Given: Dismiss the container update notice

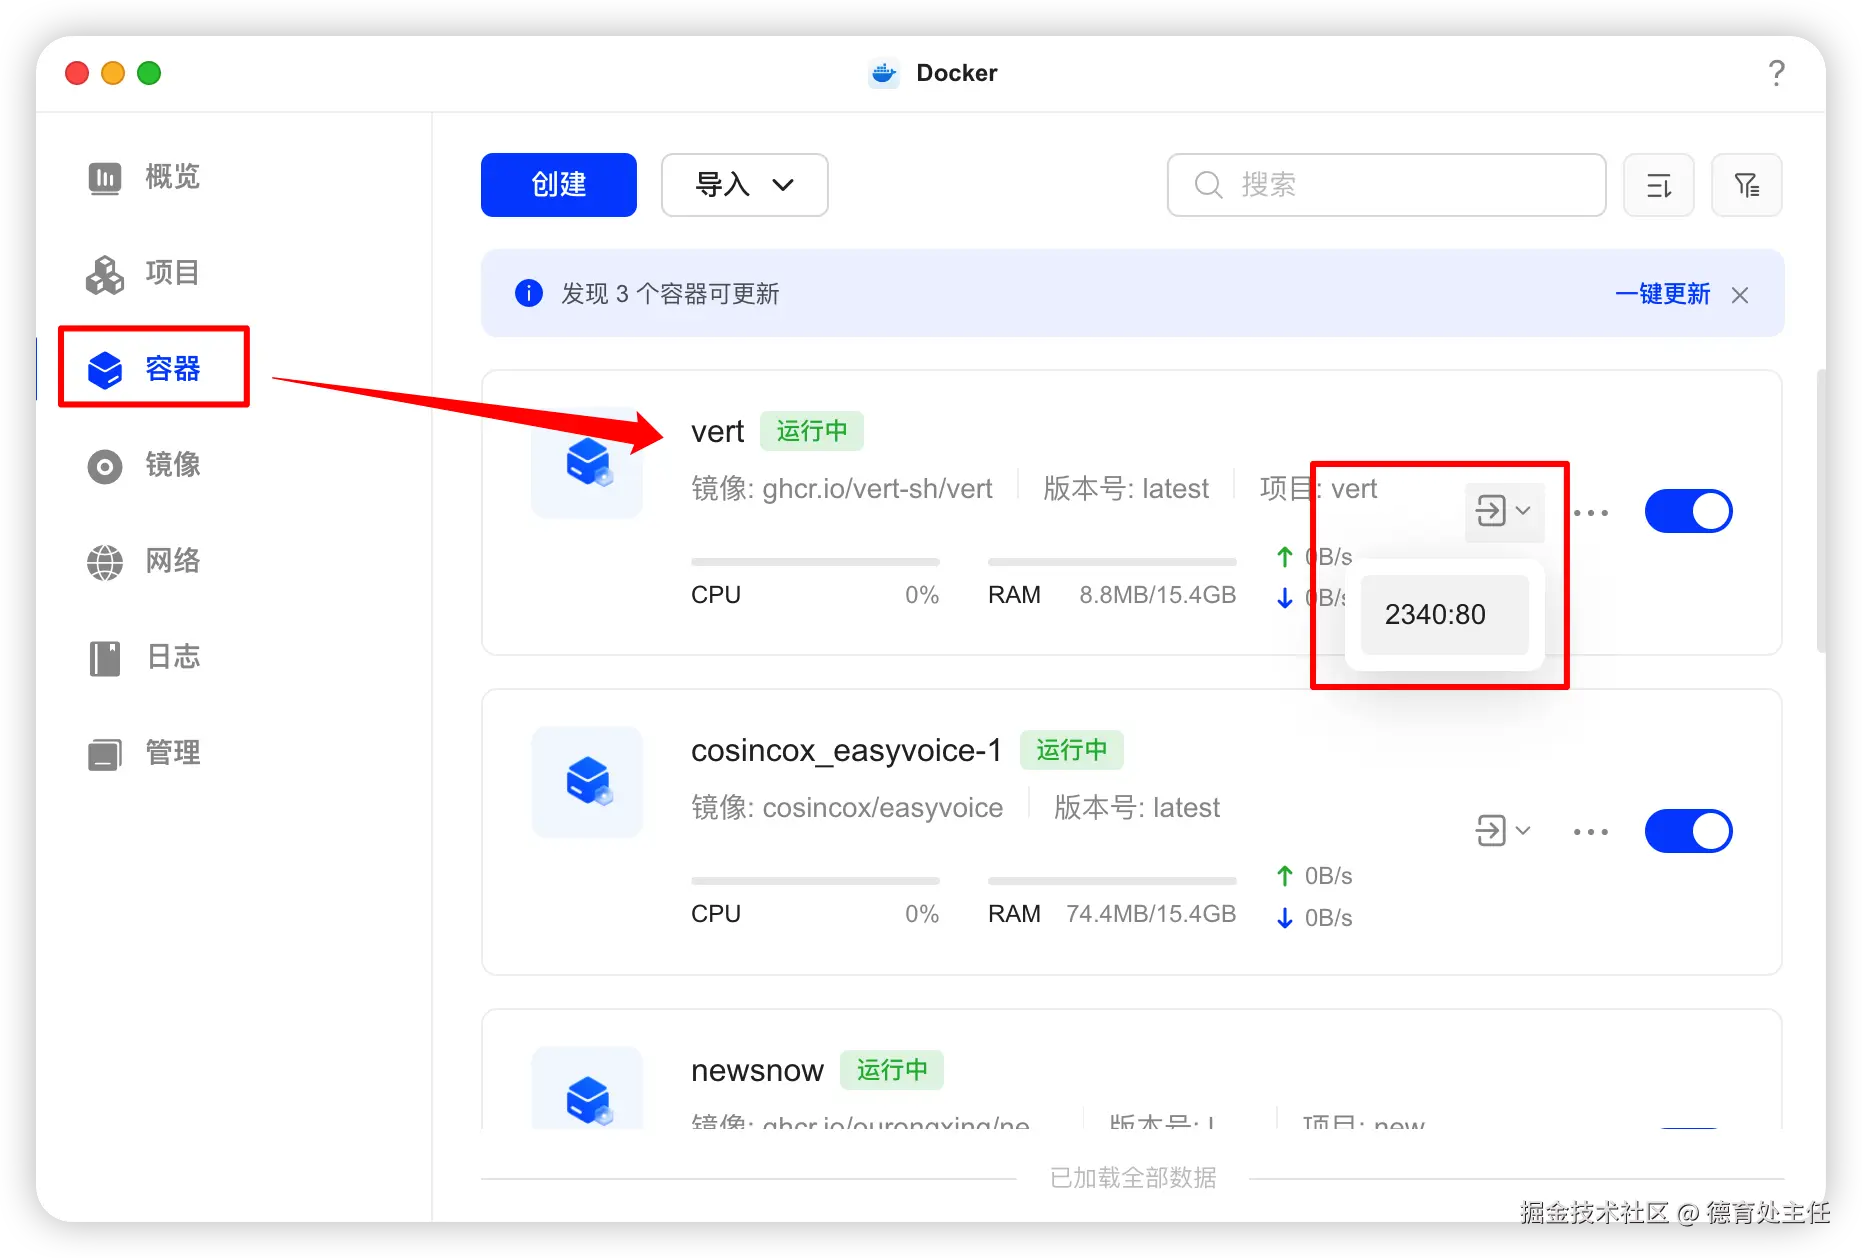Looking at the screenshot, I should (1740, 295).
